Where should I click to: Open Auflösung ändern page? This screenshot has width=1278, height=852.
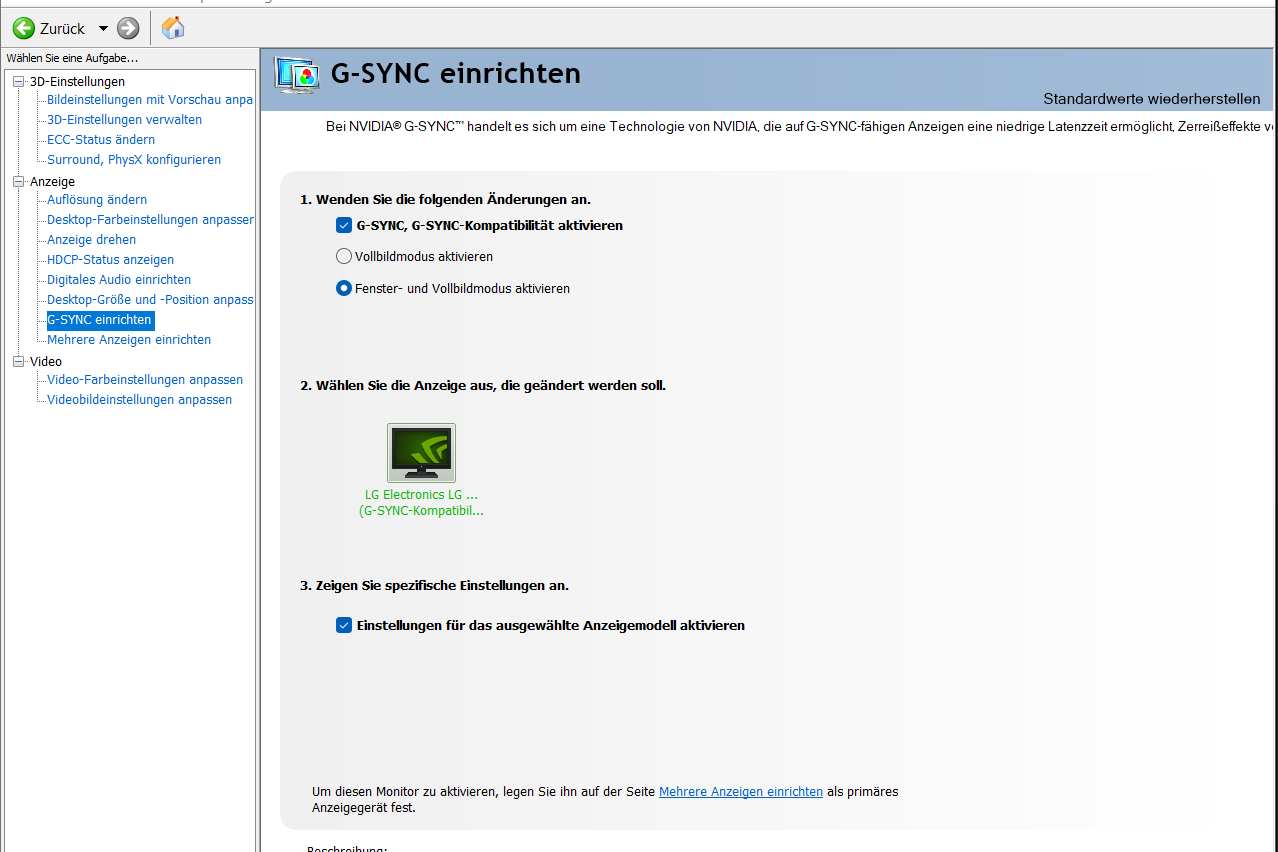point(97,200)
